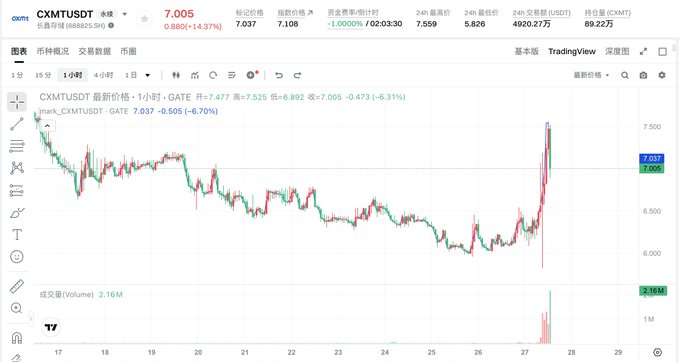
Task: Select the ruler measure tool
Action: pos(17,286)
